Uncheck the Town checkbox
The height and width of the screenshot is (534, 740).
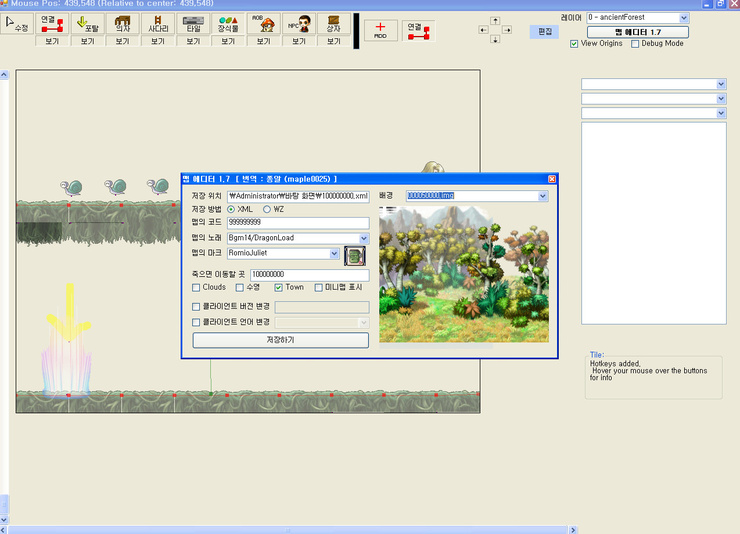278,287
